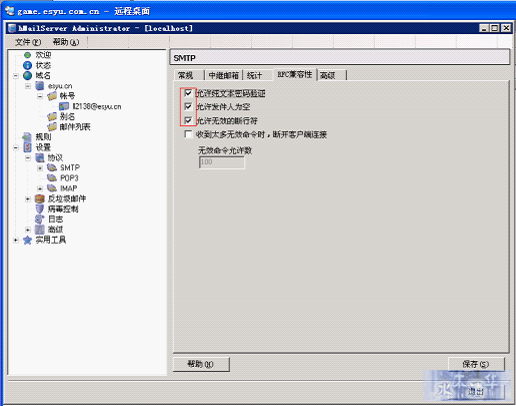Enable 收到太多无效命令时断开客户端连接 checkbox
The height and width of the screenshot is (406, 516).
click(188, 134)
